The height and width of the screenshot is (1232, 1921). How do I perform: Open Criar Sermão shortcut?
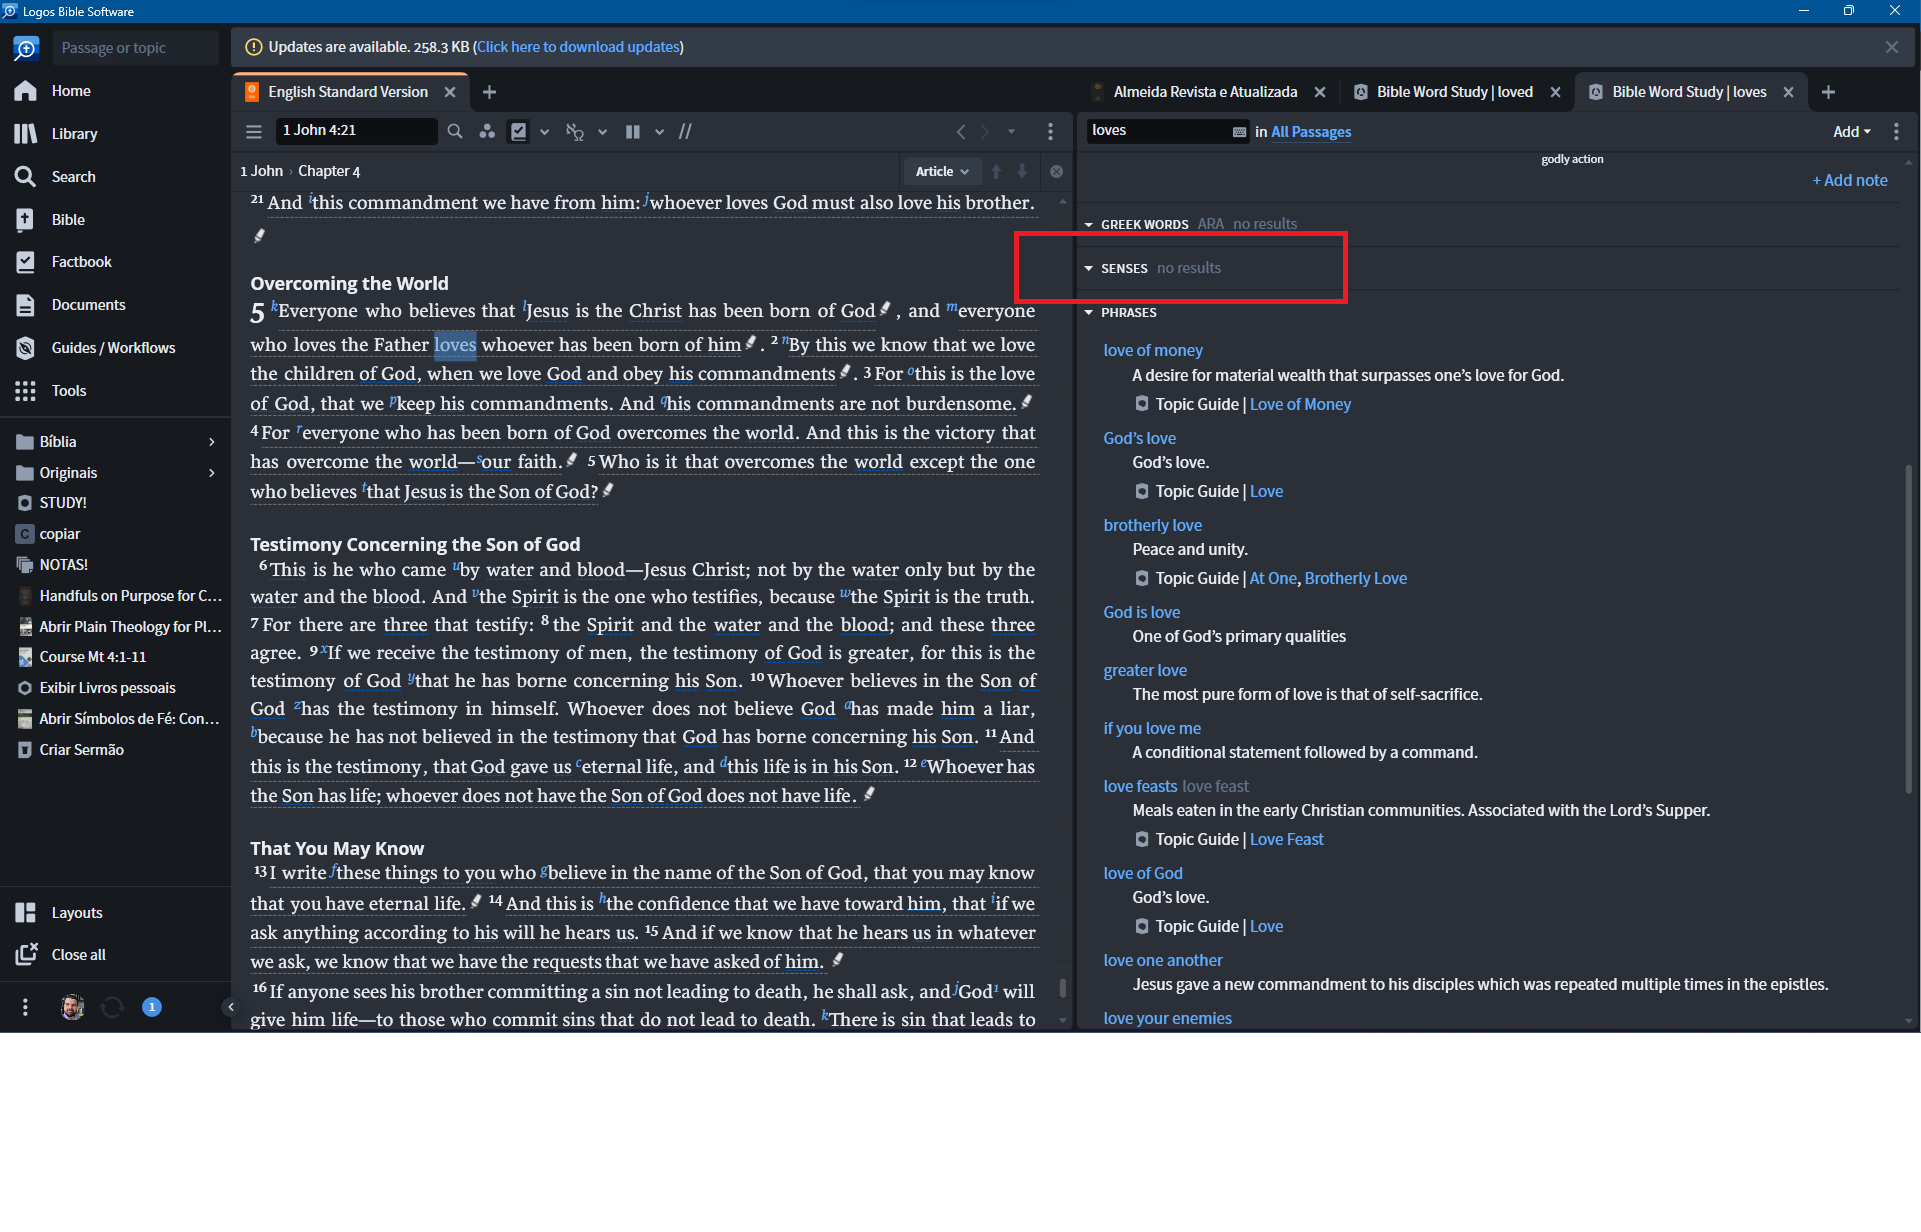[81, 750]
